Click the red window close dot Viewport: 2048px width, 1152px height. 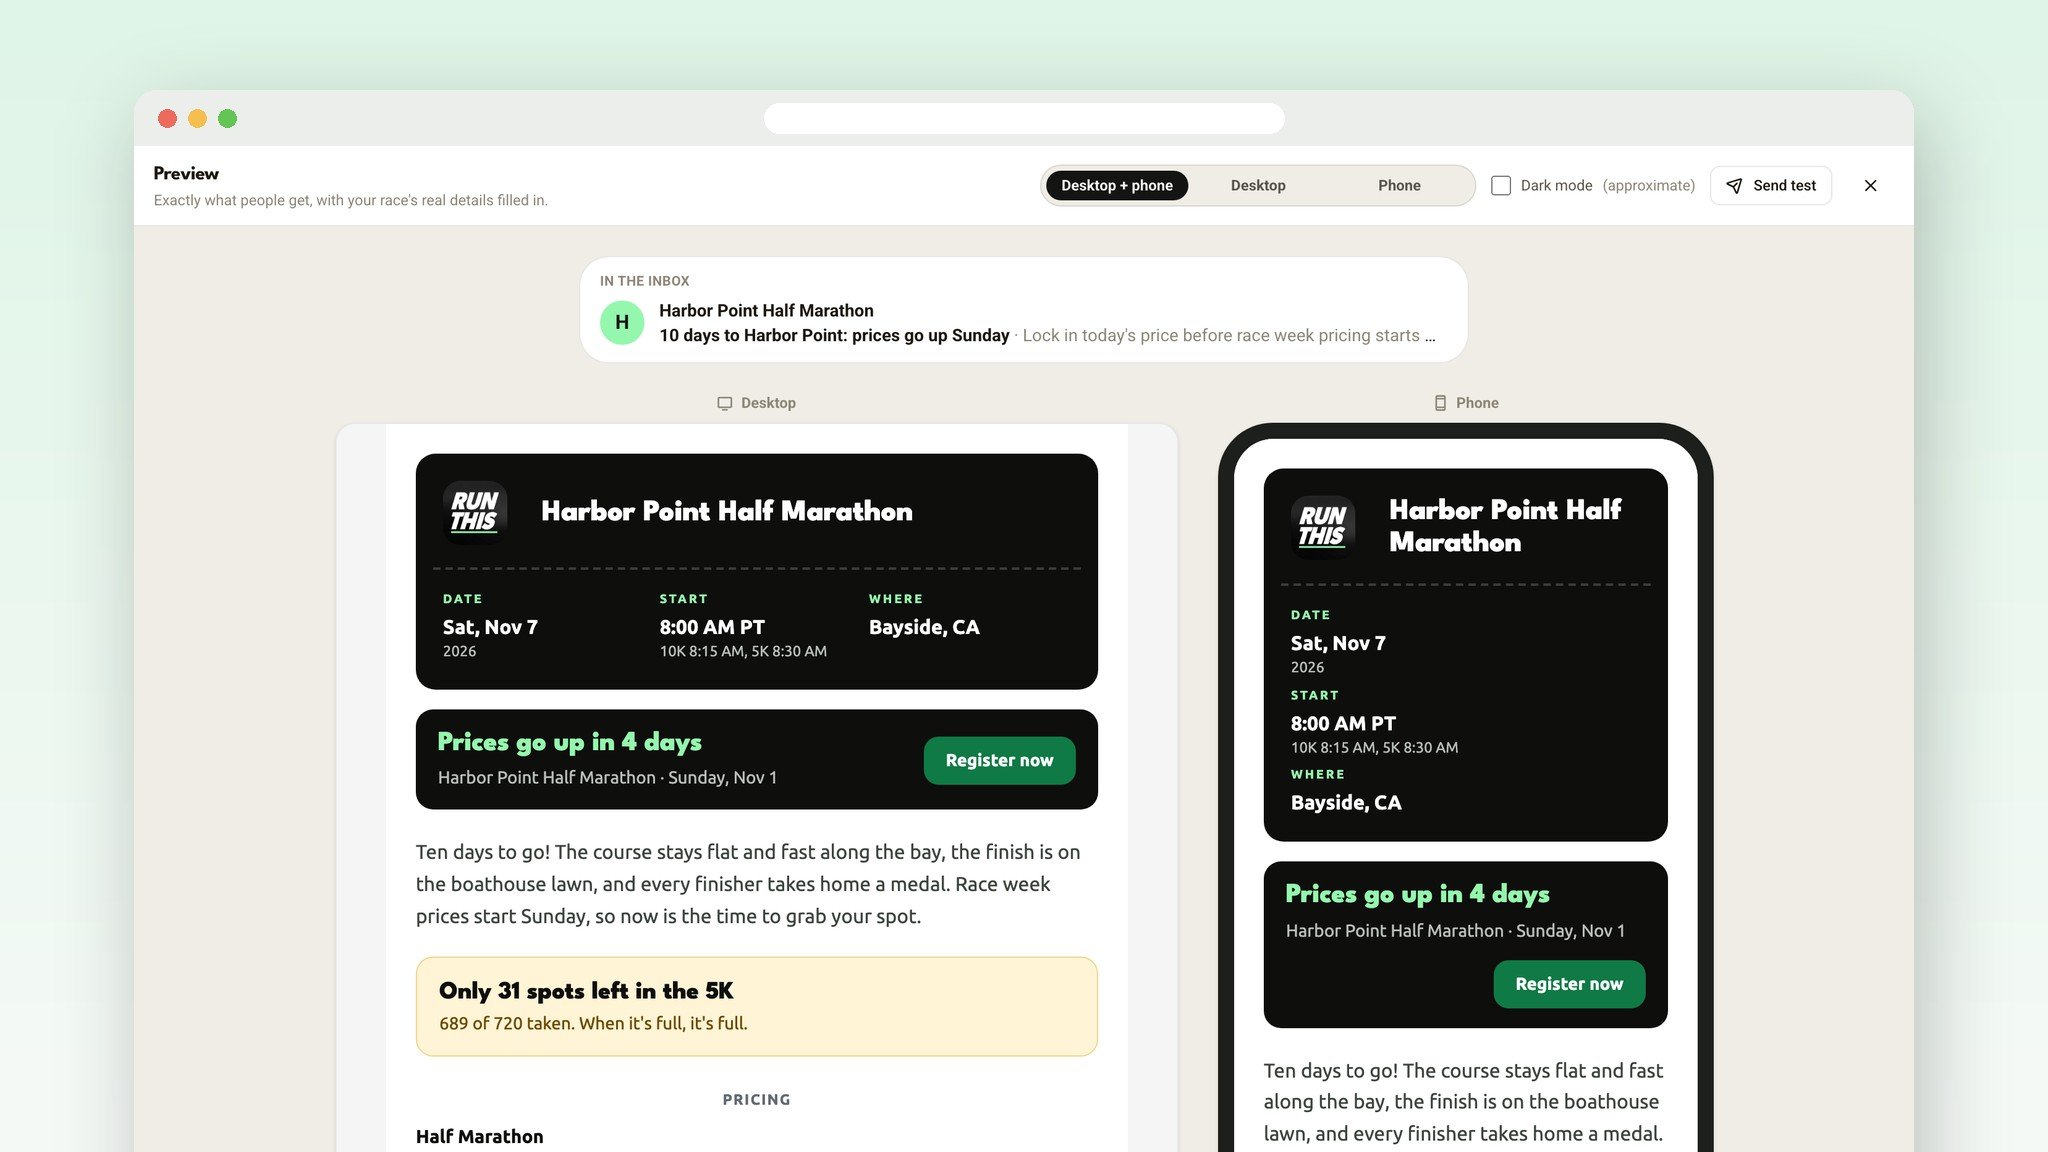[x=167, y=118]
